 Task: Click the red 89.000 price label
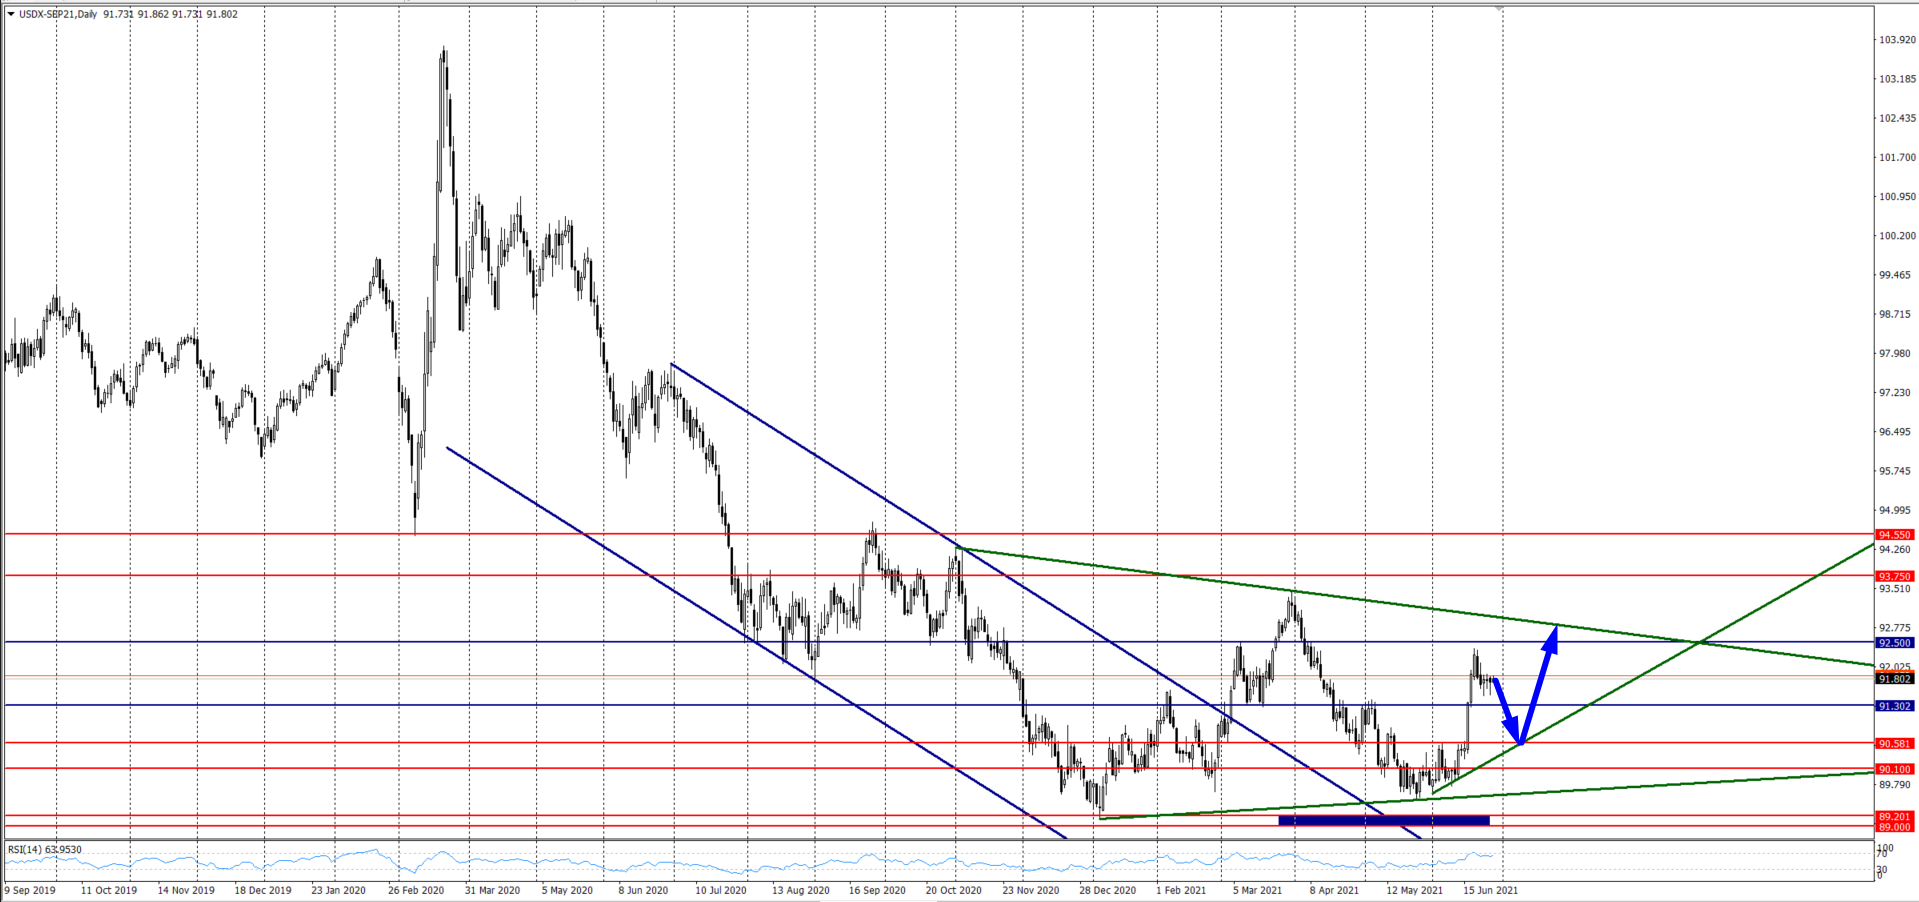(1894, 827)
